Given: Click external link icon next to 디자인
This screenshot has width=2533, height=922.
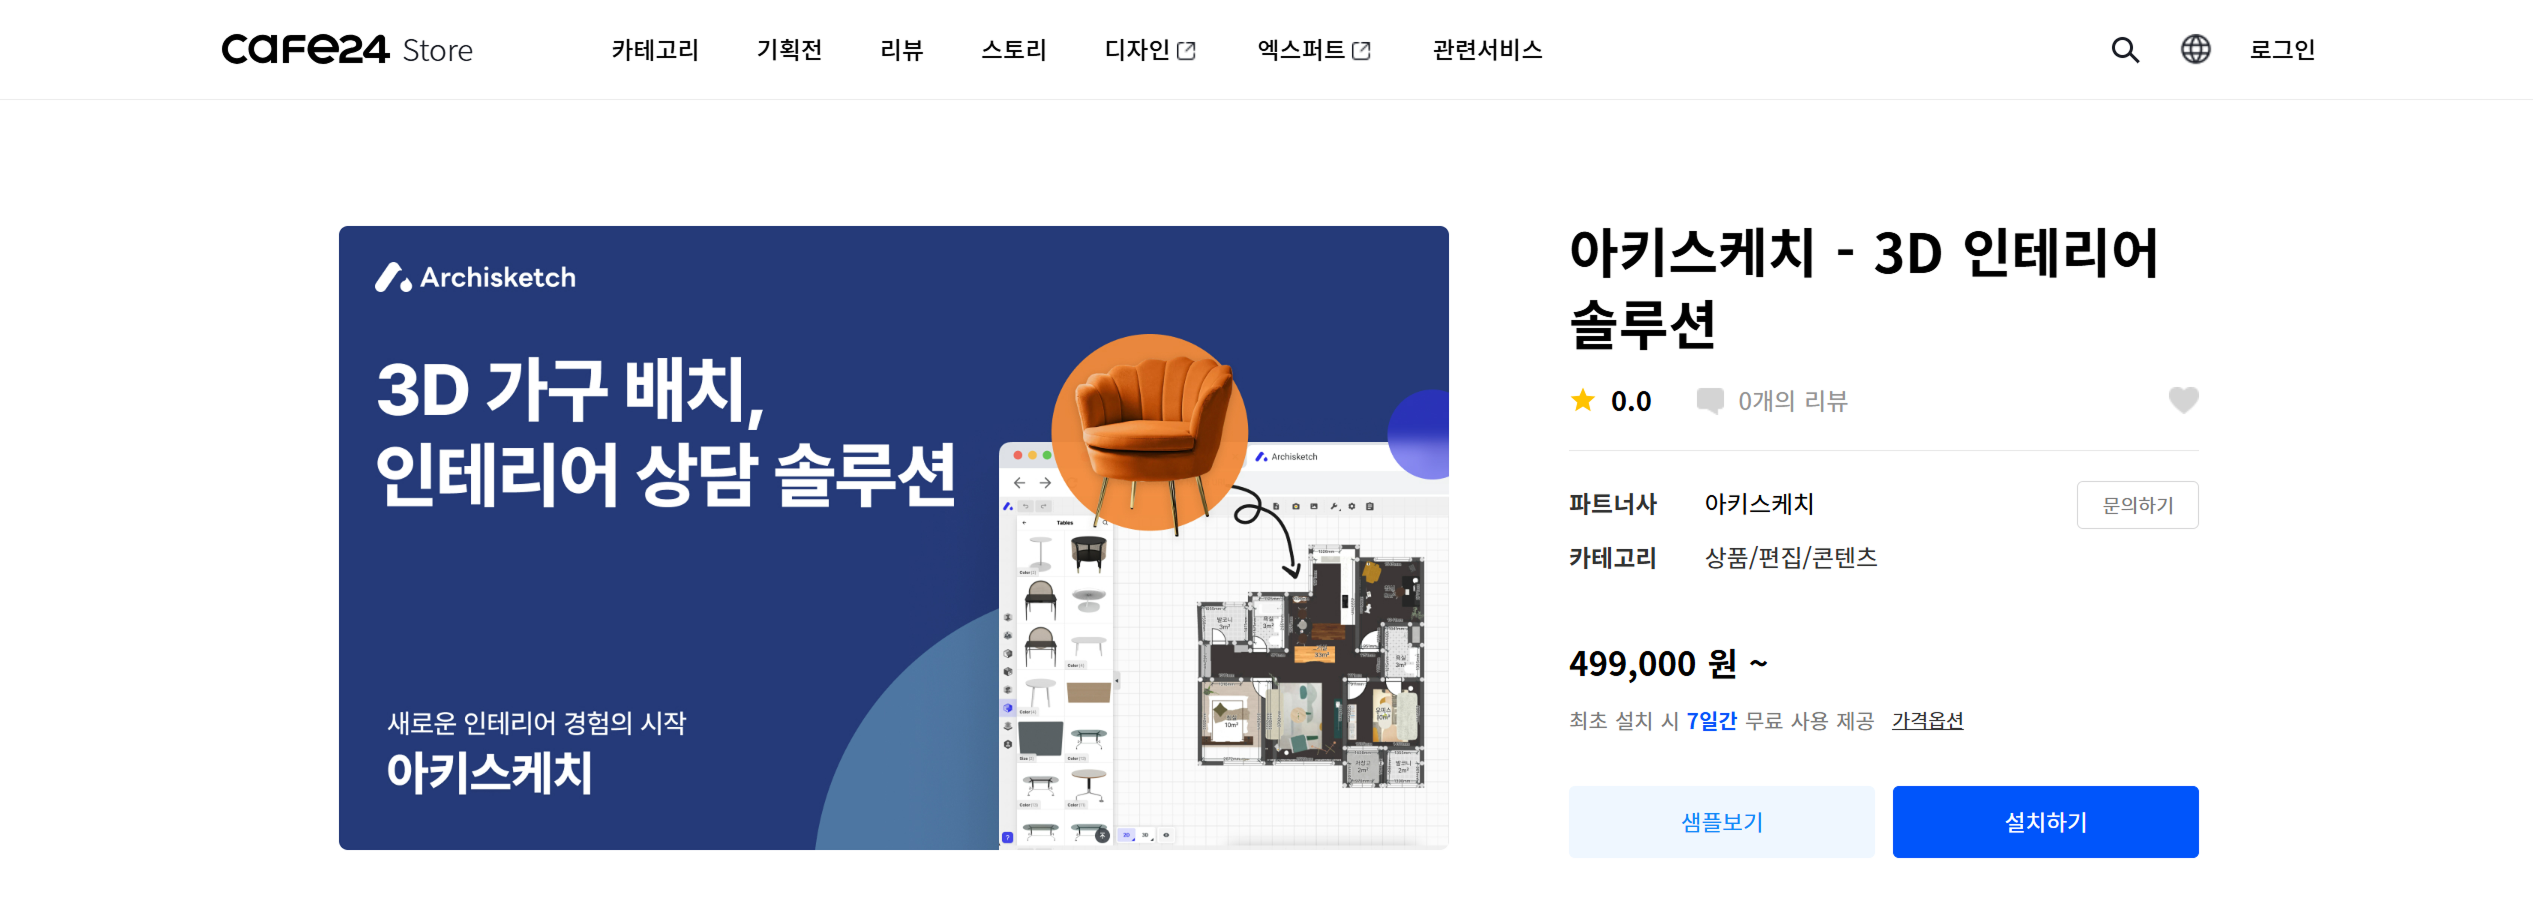Looking at the screenshot, I should [x=1187, y=51].
